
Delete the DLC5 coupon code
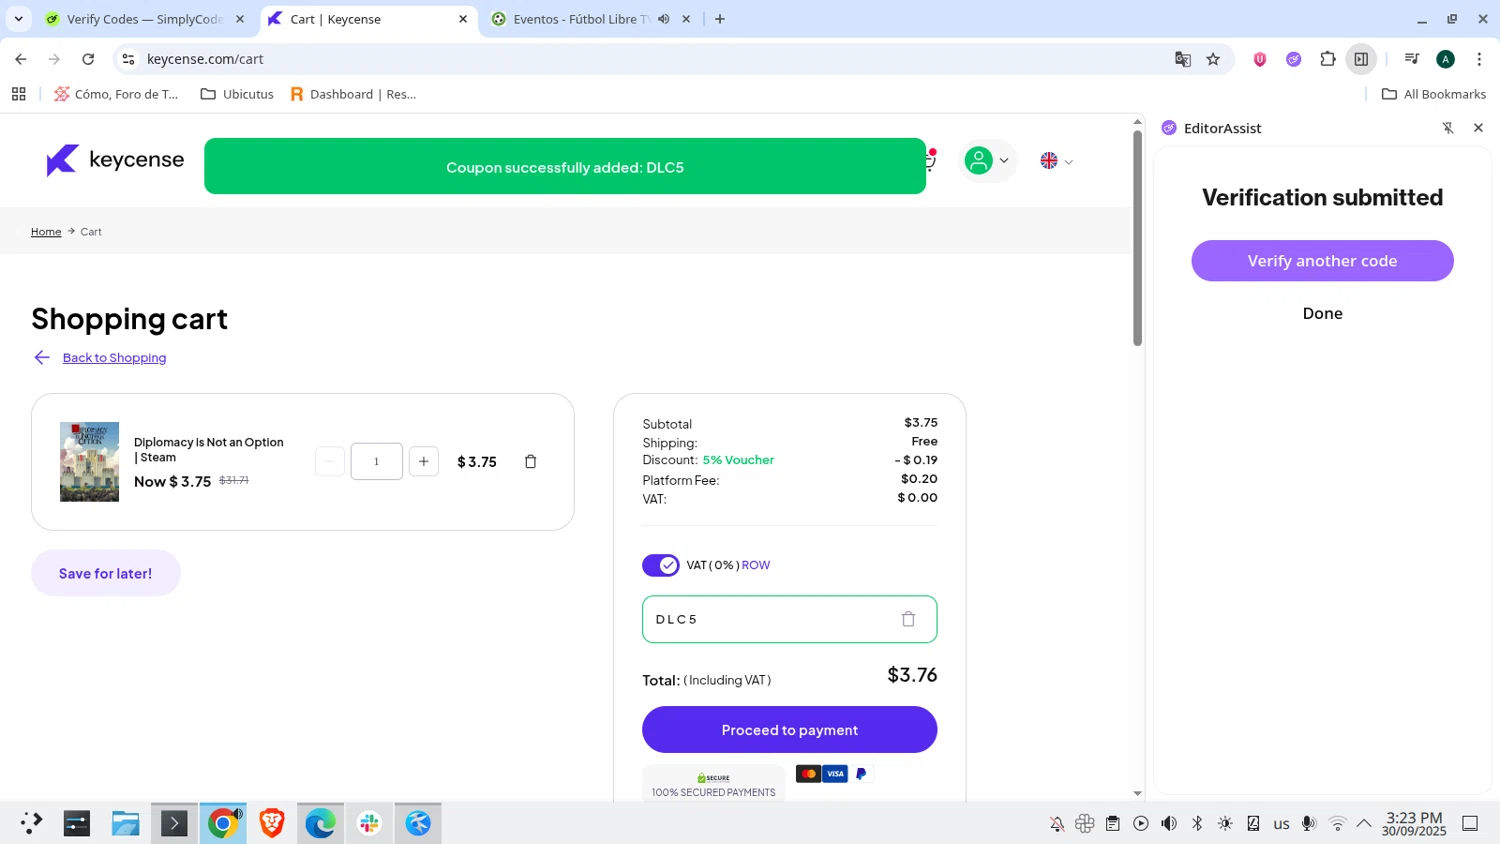908,619
